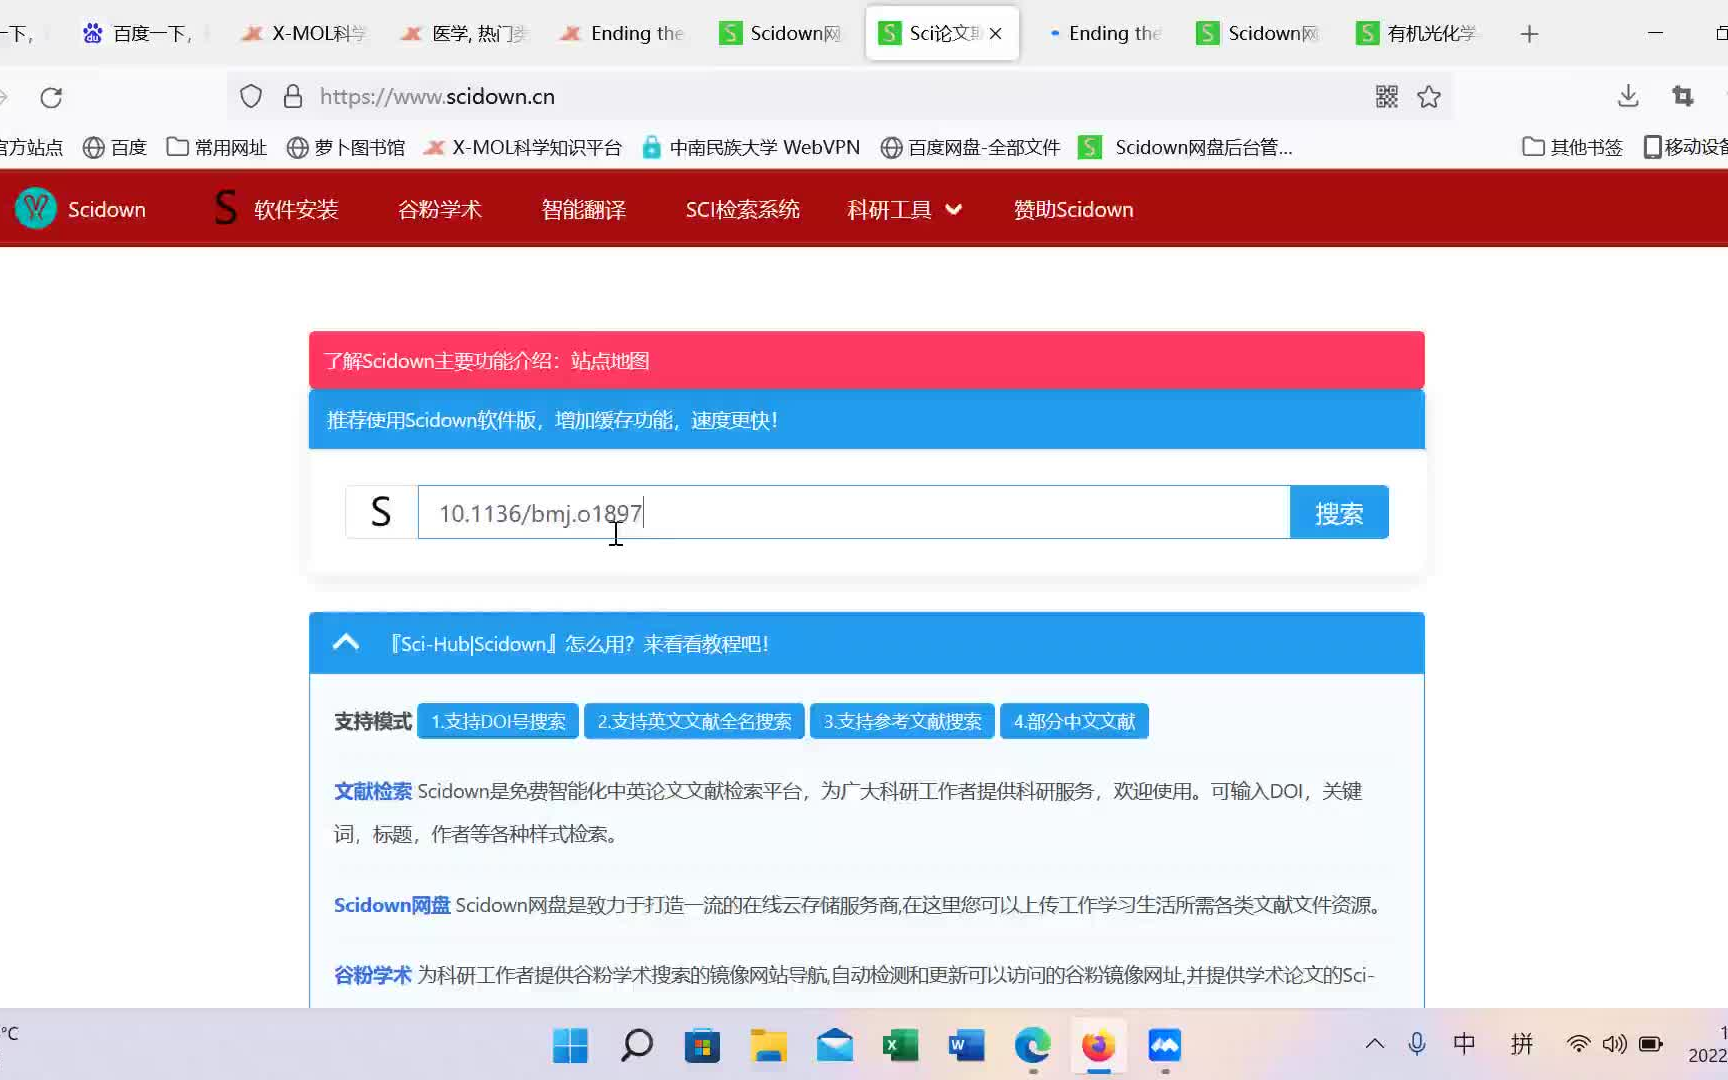Viewport: 1728px width, 1080px height.
Task: Open the site security padlock icon
Action: coord(293,97)
